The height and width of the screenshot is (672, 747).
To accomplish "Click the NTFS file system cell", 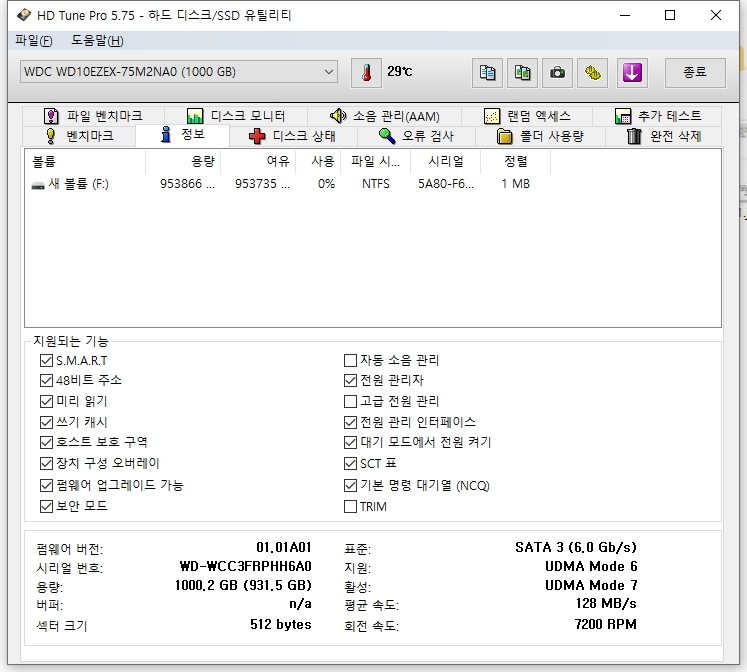I will pyautogui.click(x=376, y=184).
